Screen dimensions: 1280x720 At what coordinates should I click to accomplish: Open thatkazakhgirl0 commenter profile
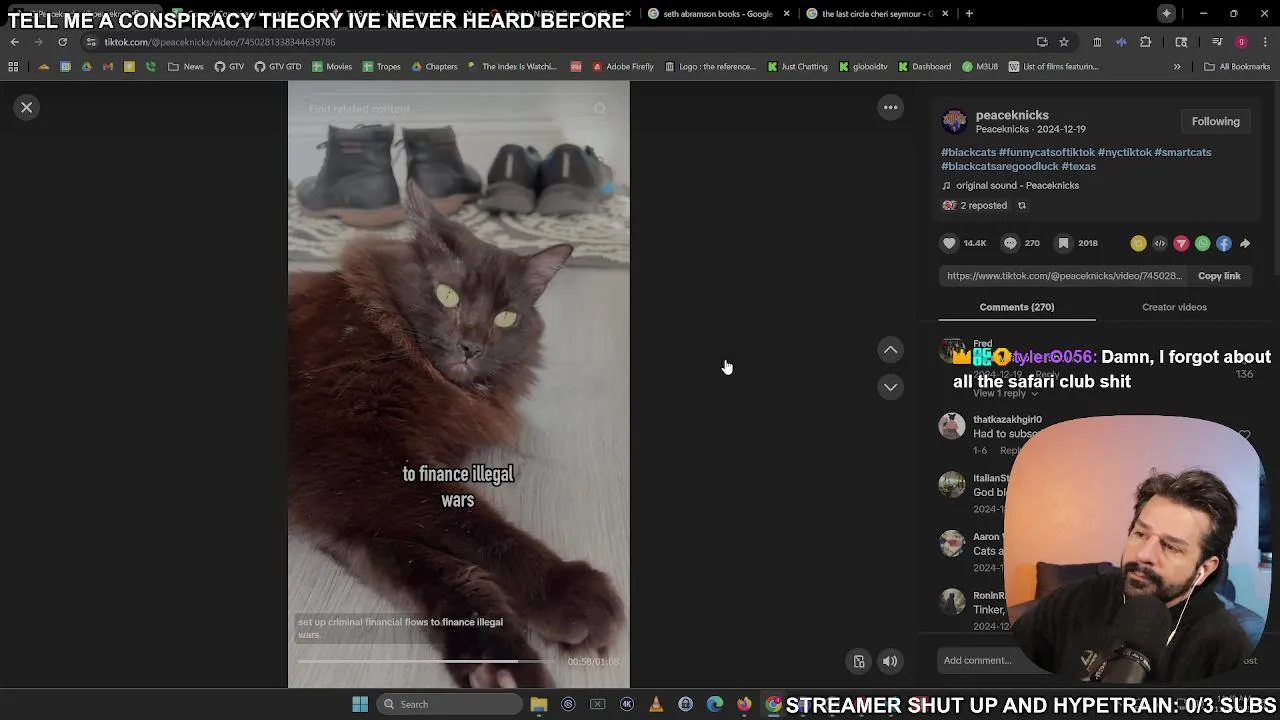coord(1007,420)
